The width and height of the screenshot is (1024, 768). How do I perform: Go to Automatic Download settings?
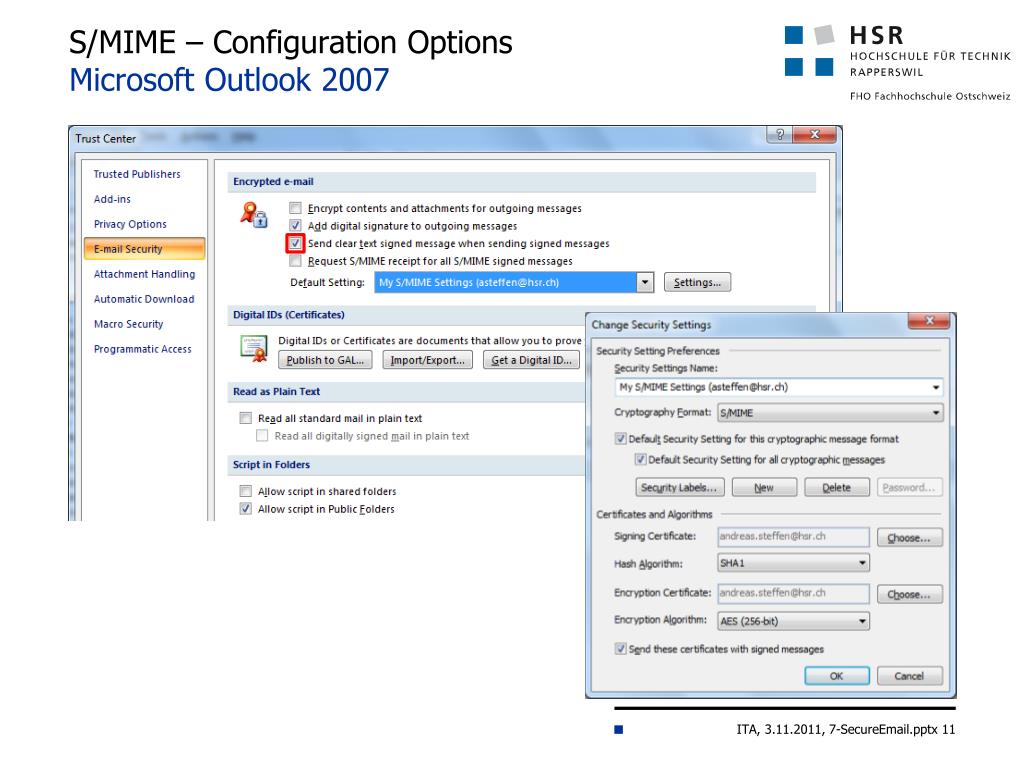tap(144, 299)
